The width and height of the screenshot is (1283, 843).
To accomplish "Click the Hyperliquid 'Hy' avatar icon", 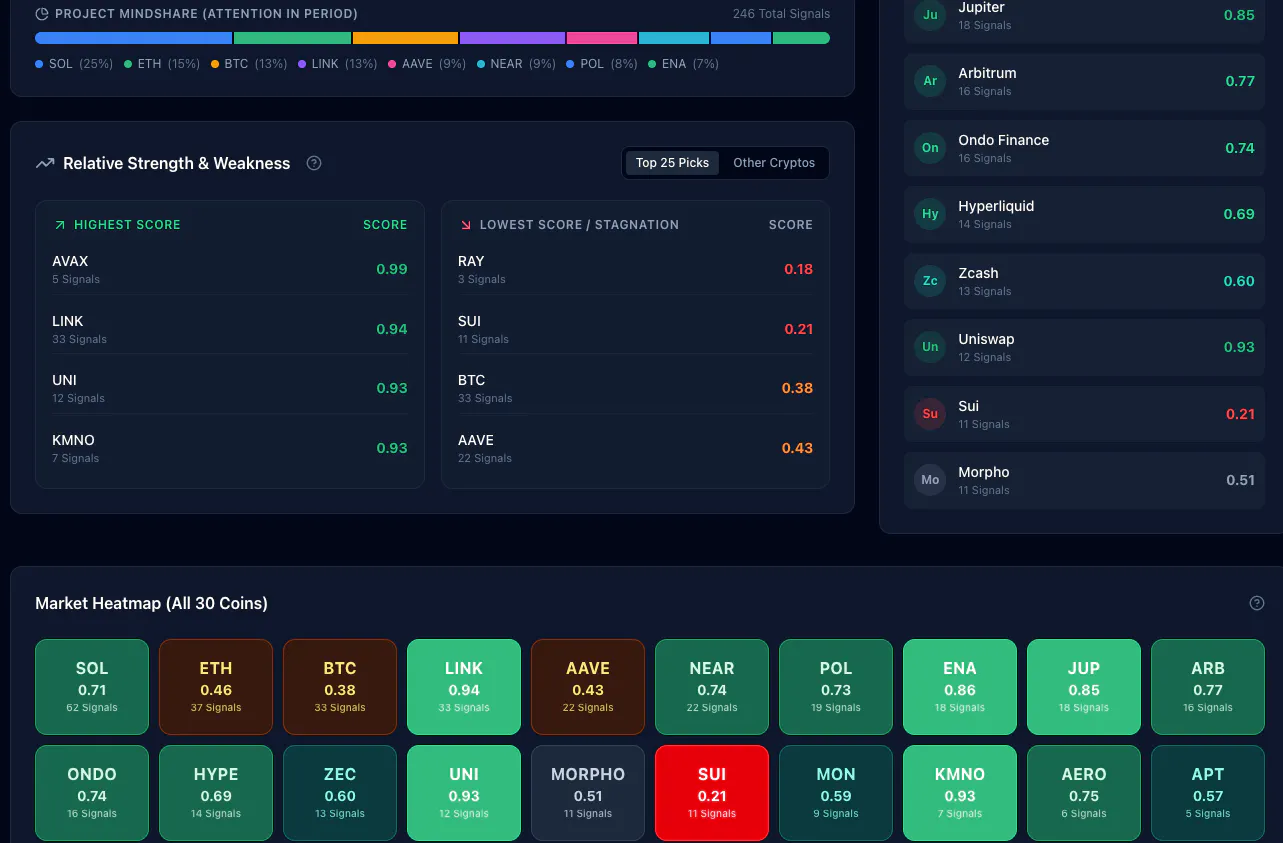I will [x=930, y=214].
